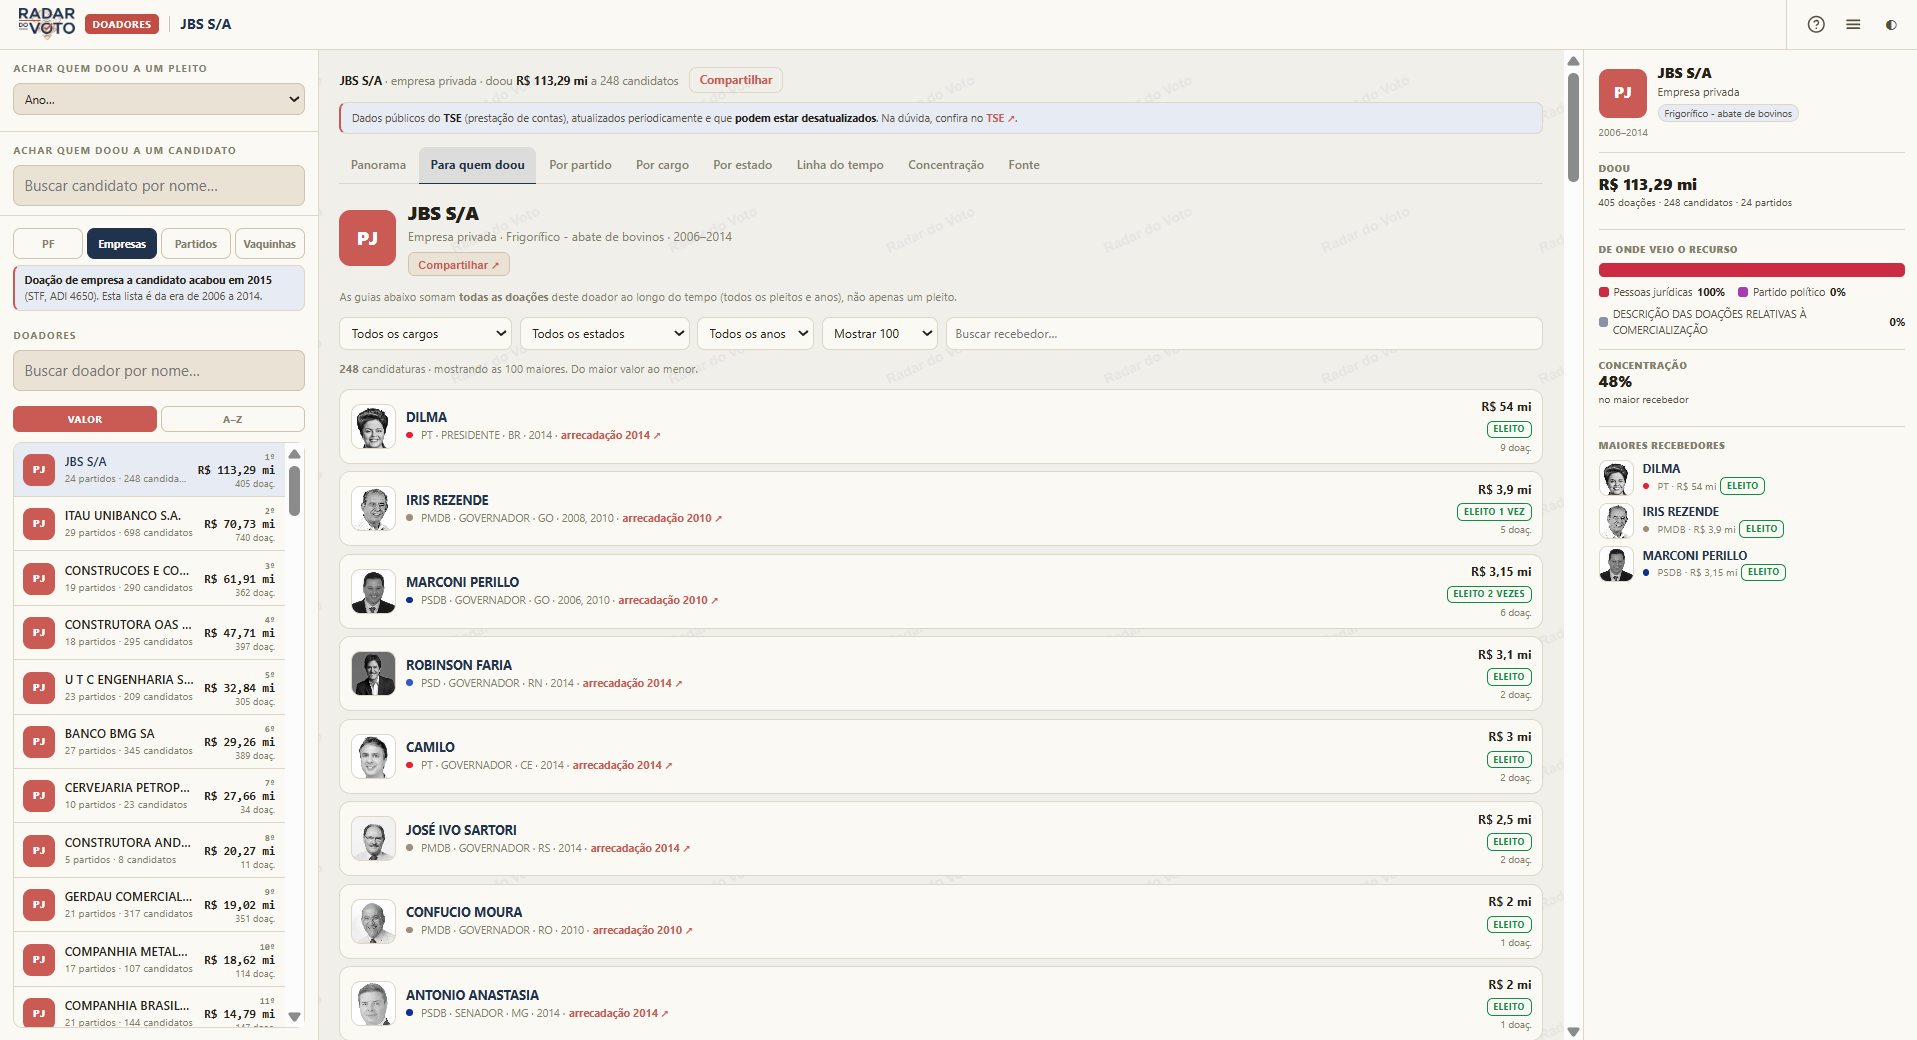The image size is (1917, 1040).
Task: Open the Todos os anos dropdown
Action: click(756, 334)
